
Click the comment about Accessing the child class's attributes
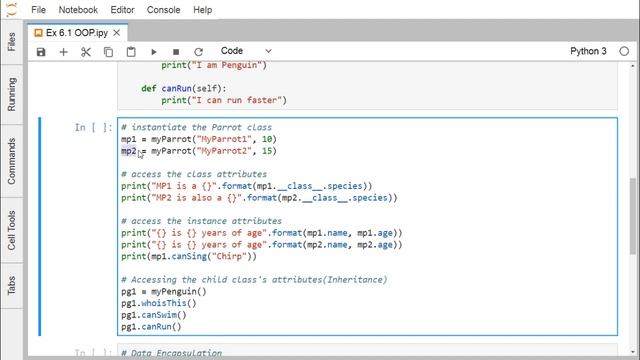254,280
